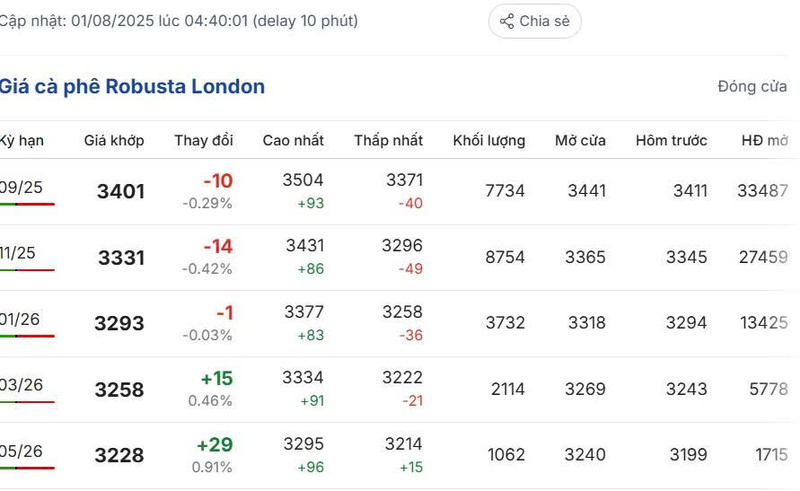Click the 8754 volume value
Screen dimensions: 800x491
[505, 257]
